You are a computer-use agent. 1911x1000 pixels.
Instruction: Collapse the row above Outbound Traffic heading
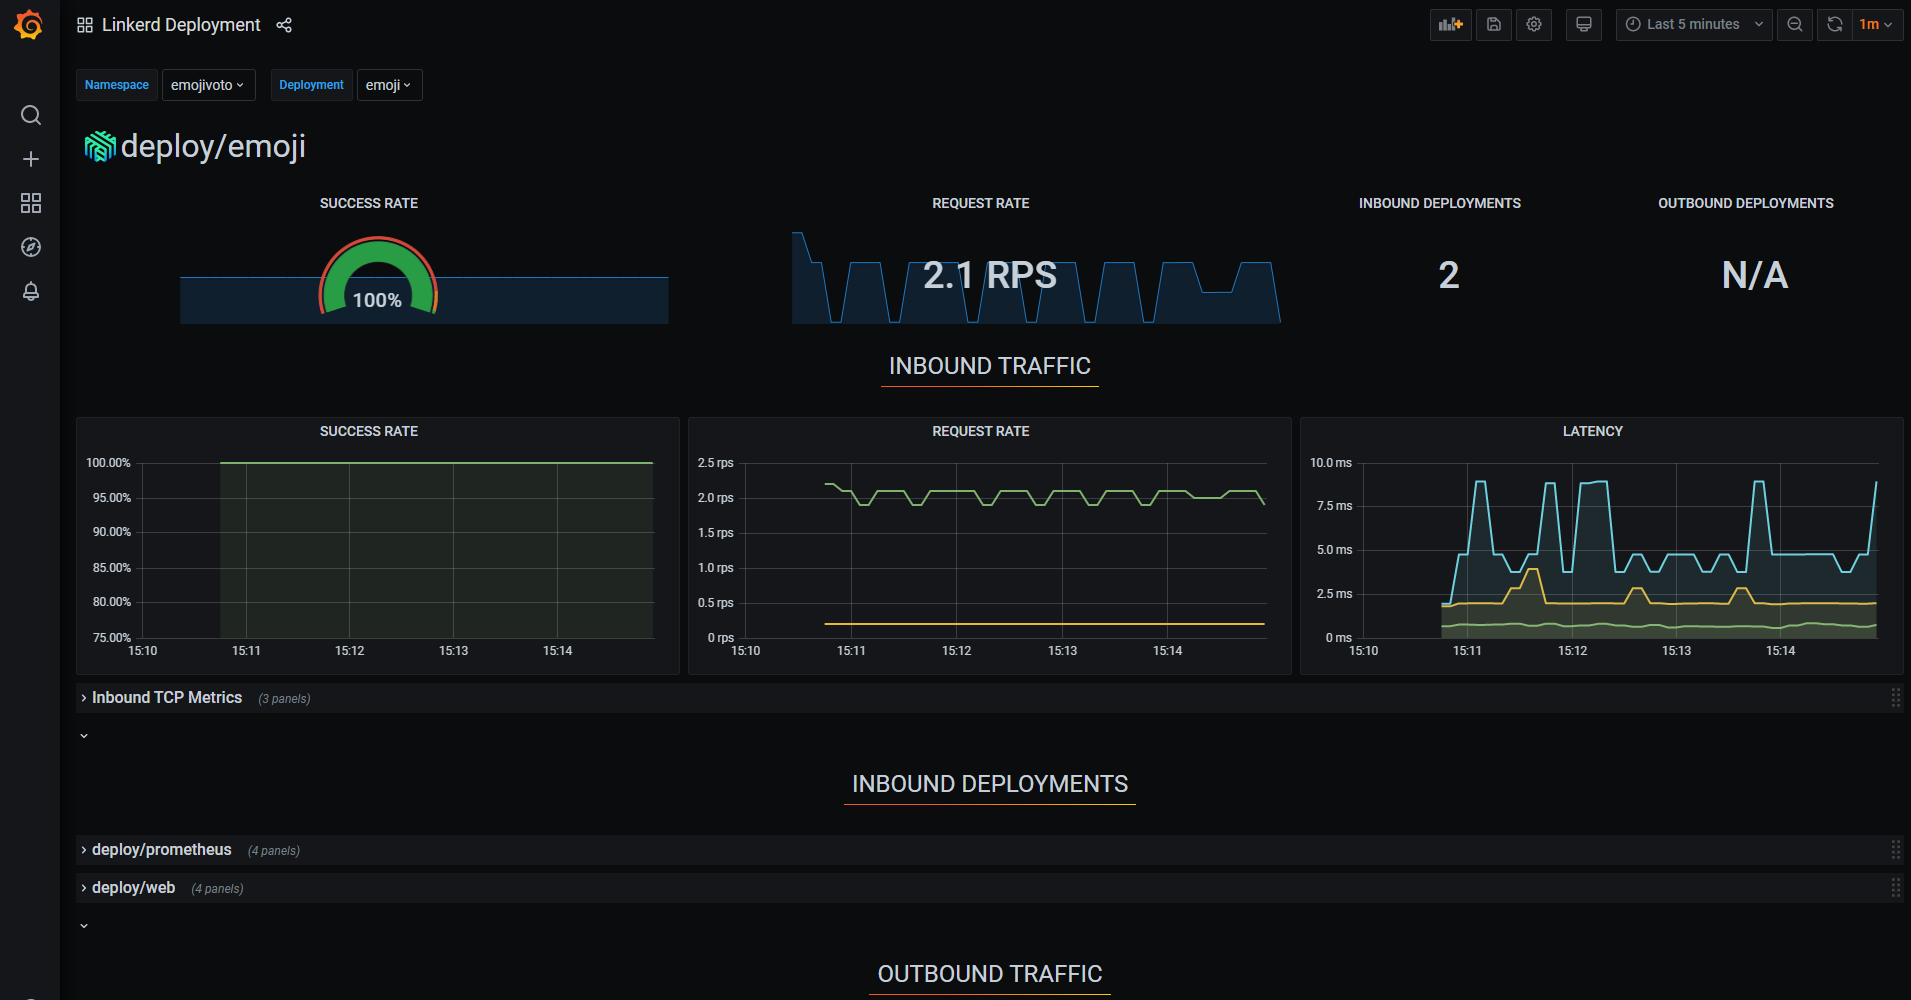tap(84, 926)
